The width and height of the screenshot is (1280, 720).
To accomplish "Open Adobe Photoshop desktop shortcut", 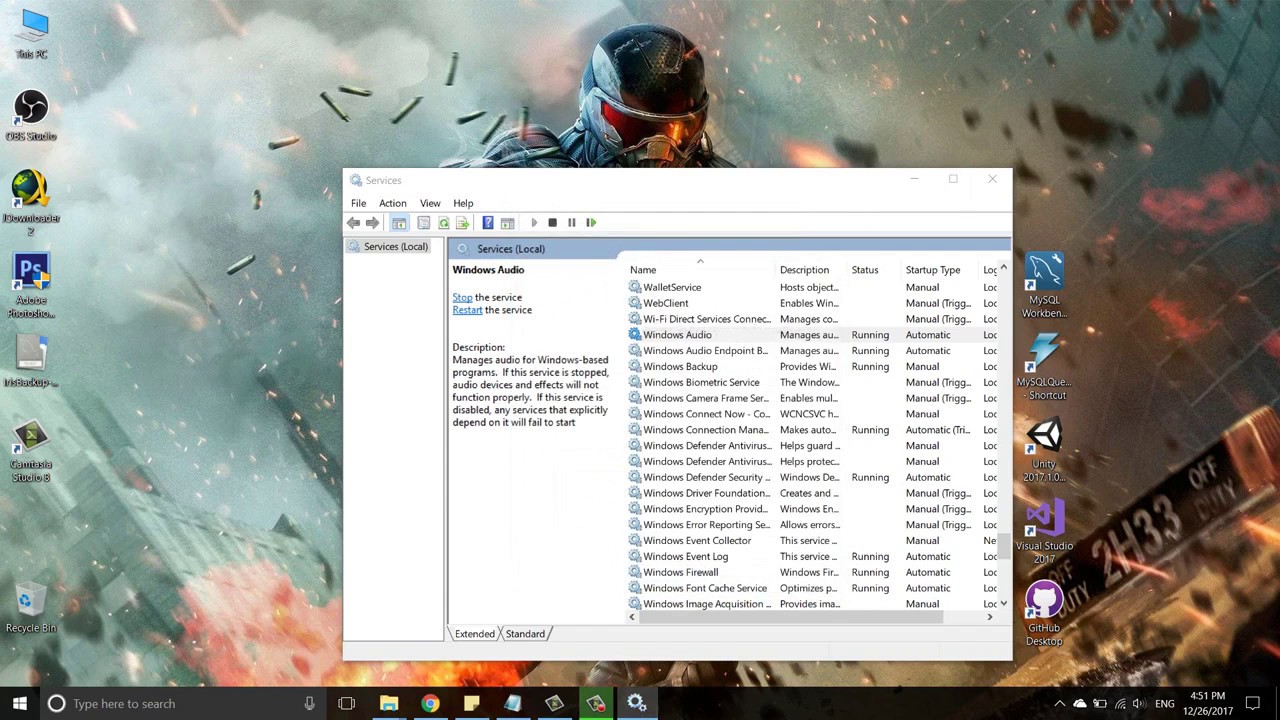I will coord(31,287).
